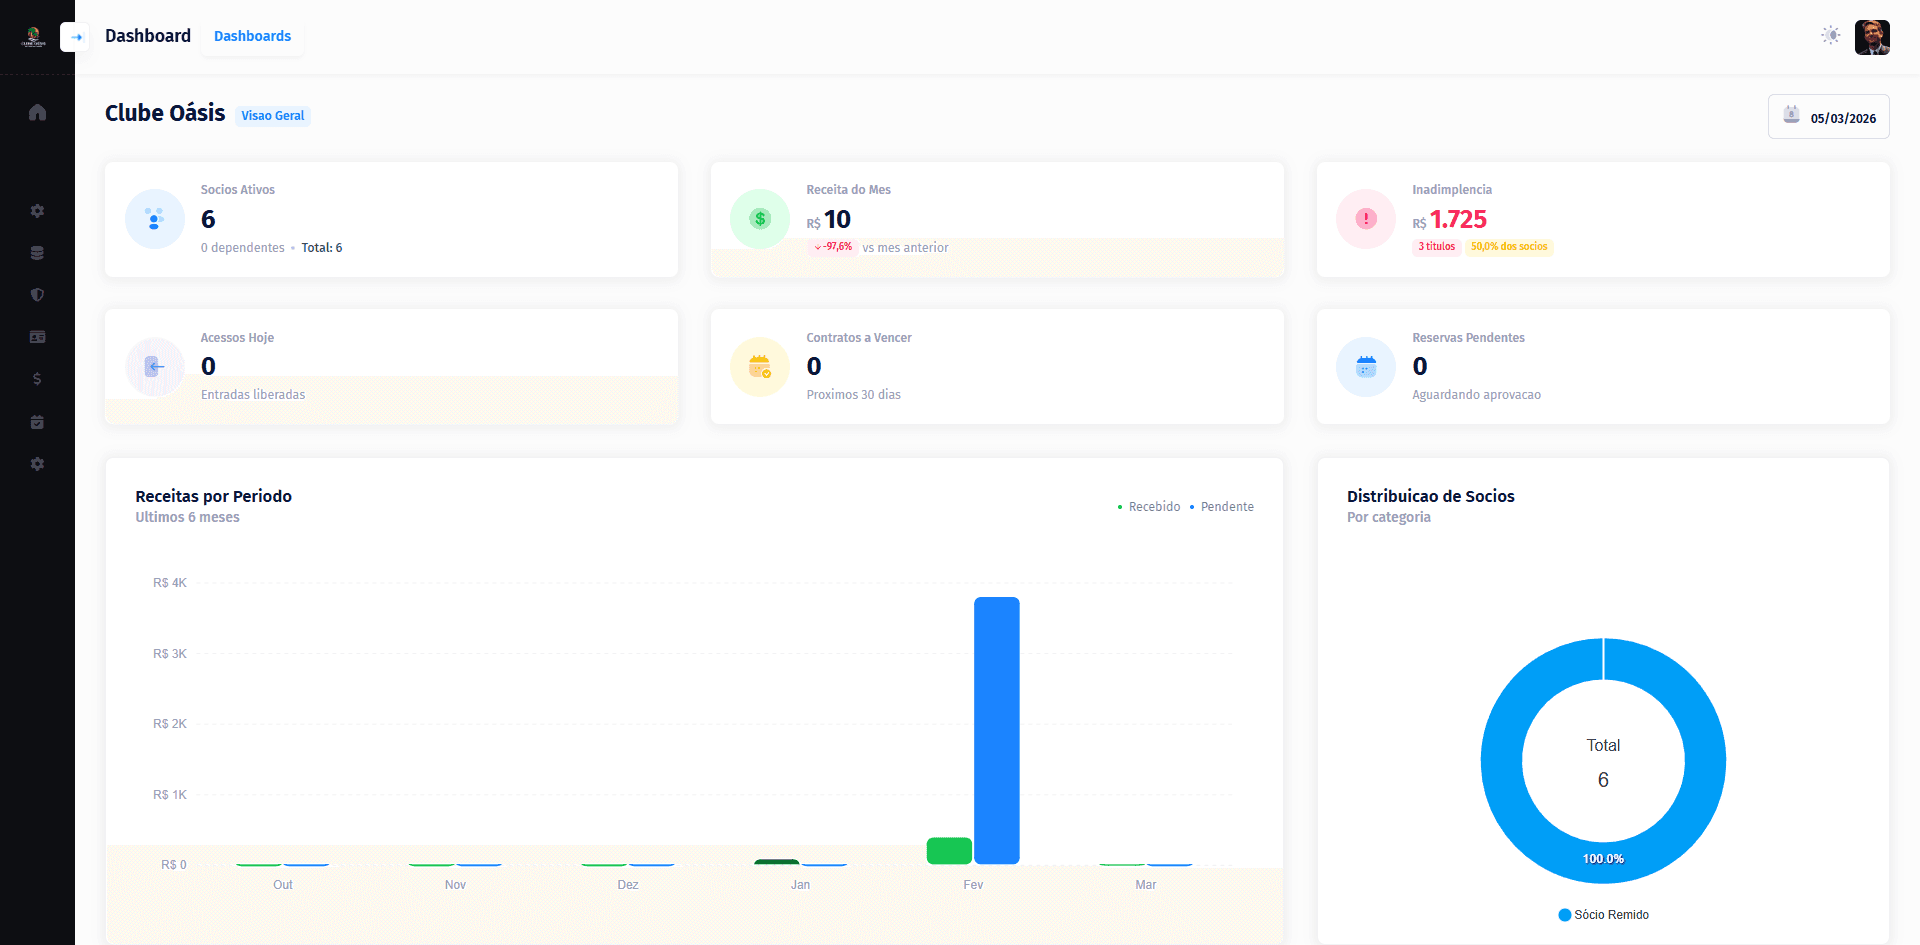This screenshot has width=1920, height=945.
Task: Open the Database section from the sidebar
Action: [37, 252]
